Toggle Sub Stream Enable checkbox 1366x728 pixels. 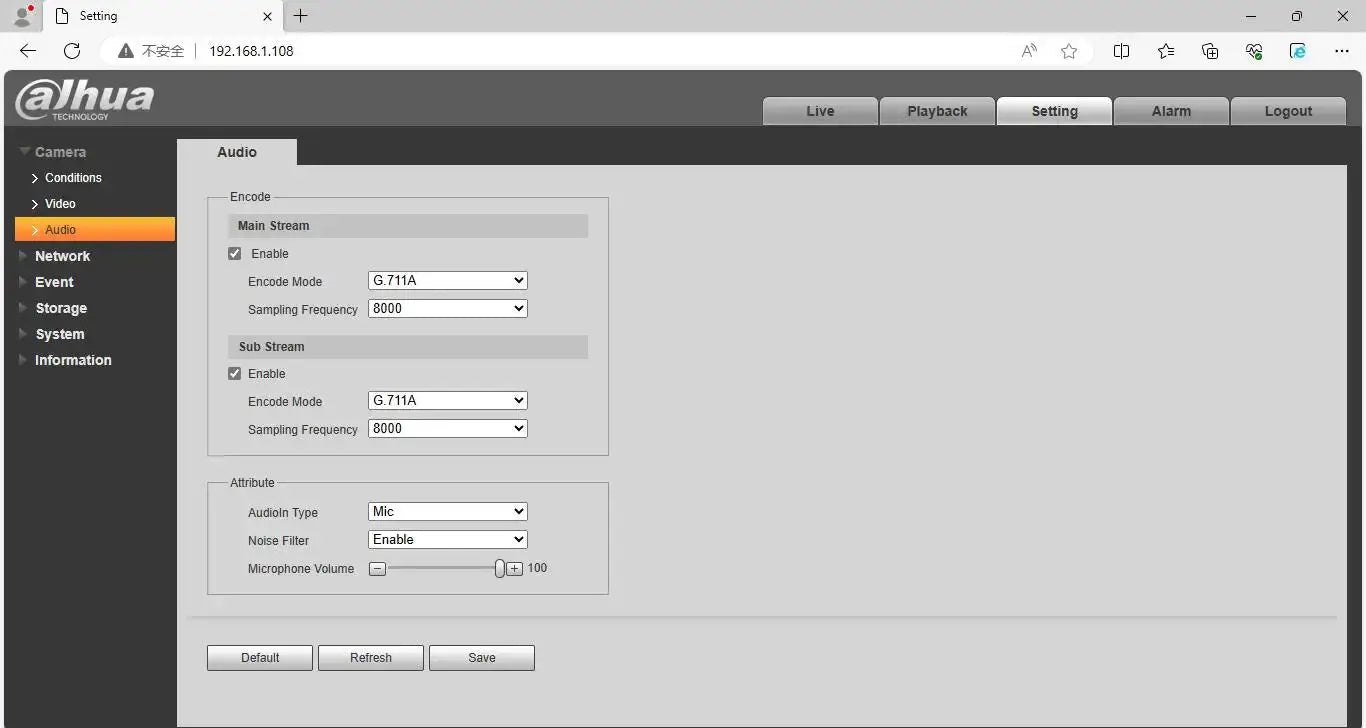(x=235, y=374)
